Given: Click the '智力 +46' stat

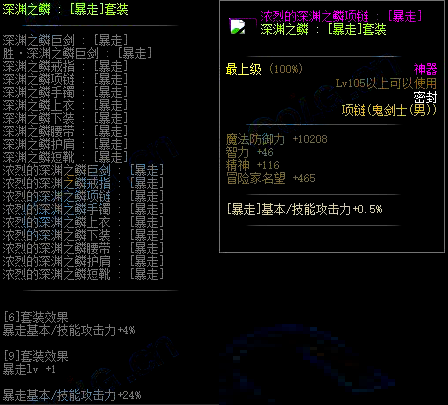Looking at the screenshot, I should [249, 152].
